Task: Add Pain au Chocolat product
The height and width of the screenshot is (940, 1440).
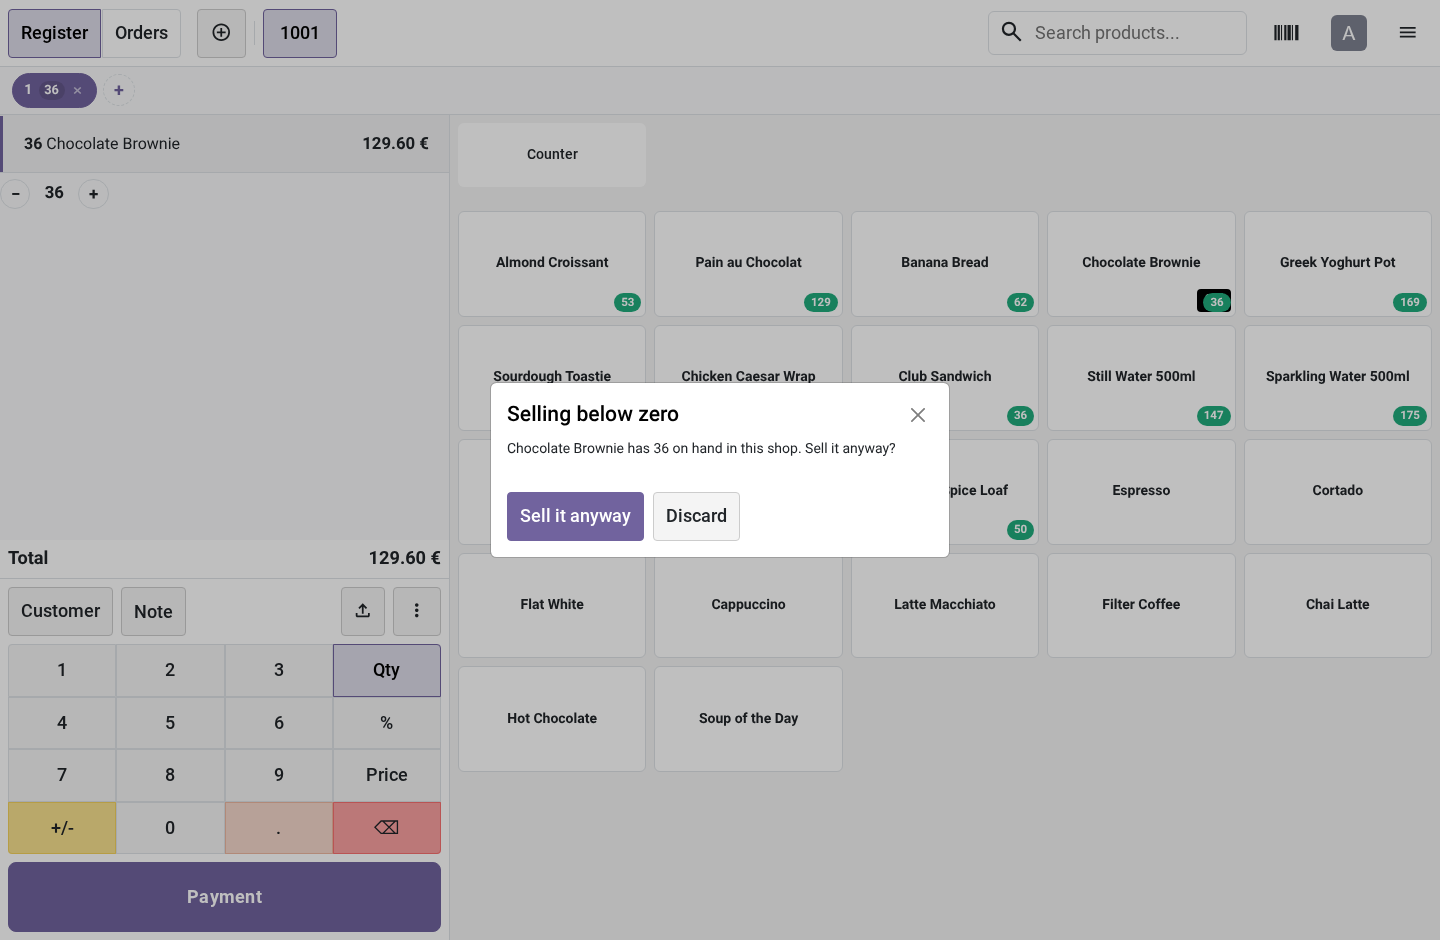Action: tap(748, 264)
